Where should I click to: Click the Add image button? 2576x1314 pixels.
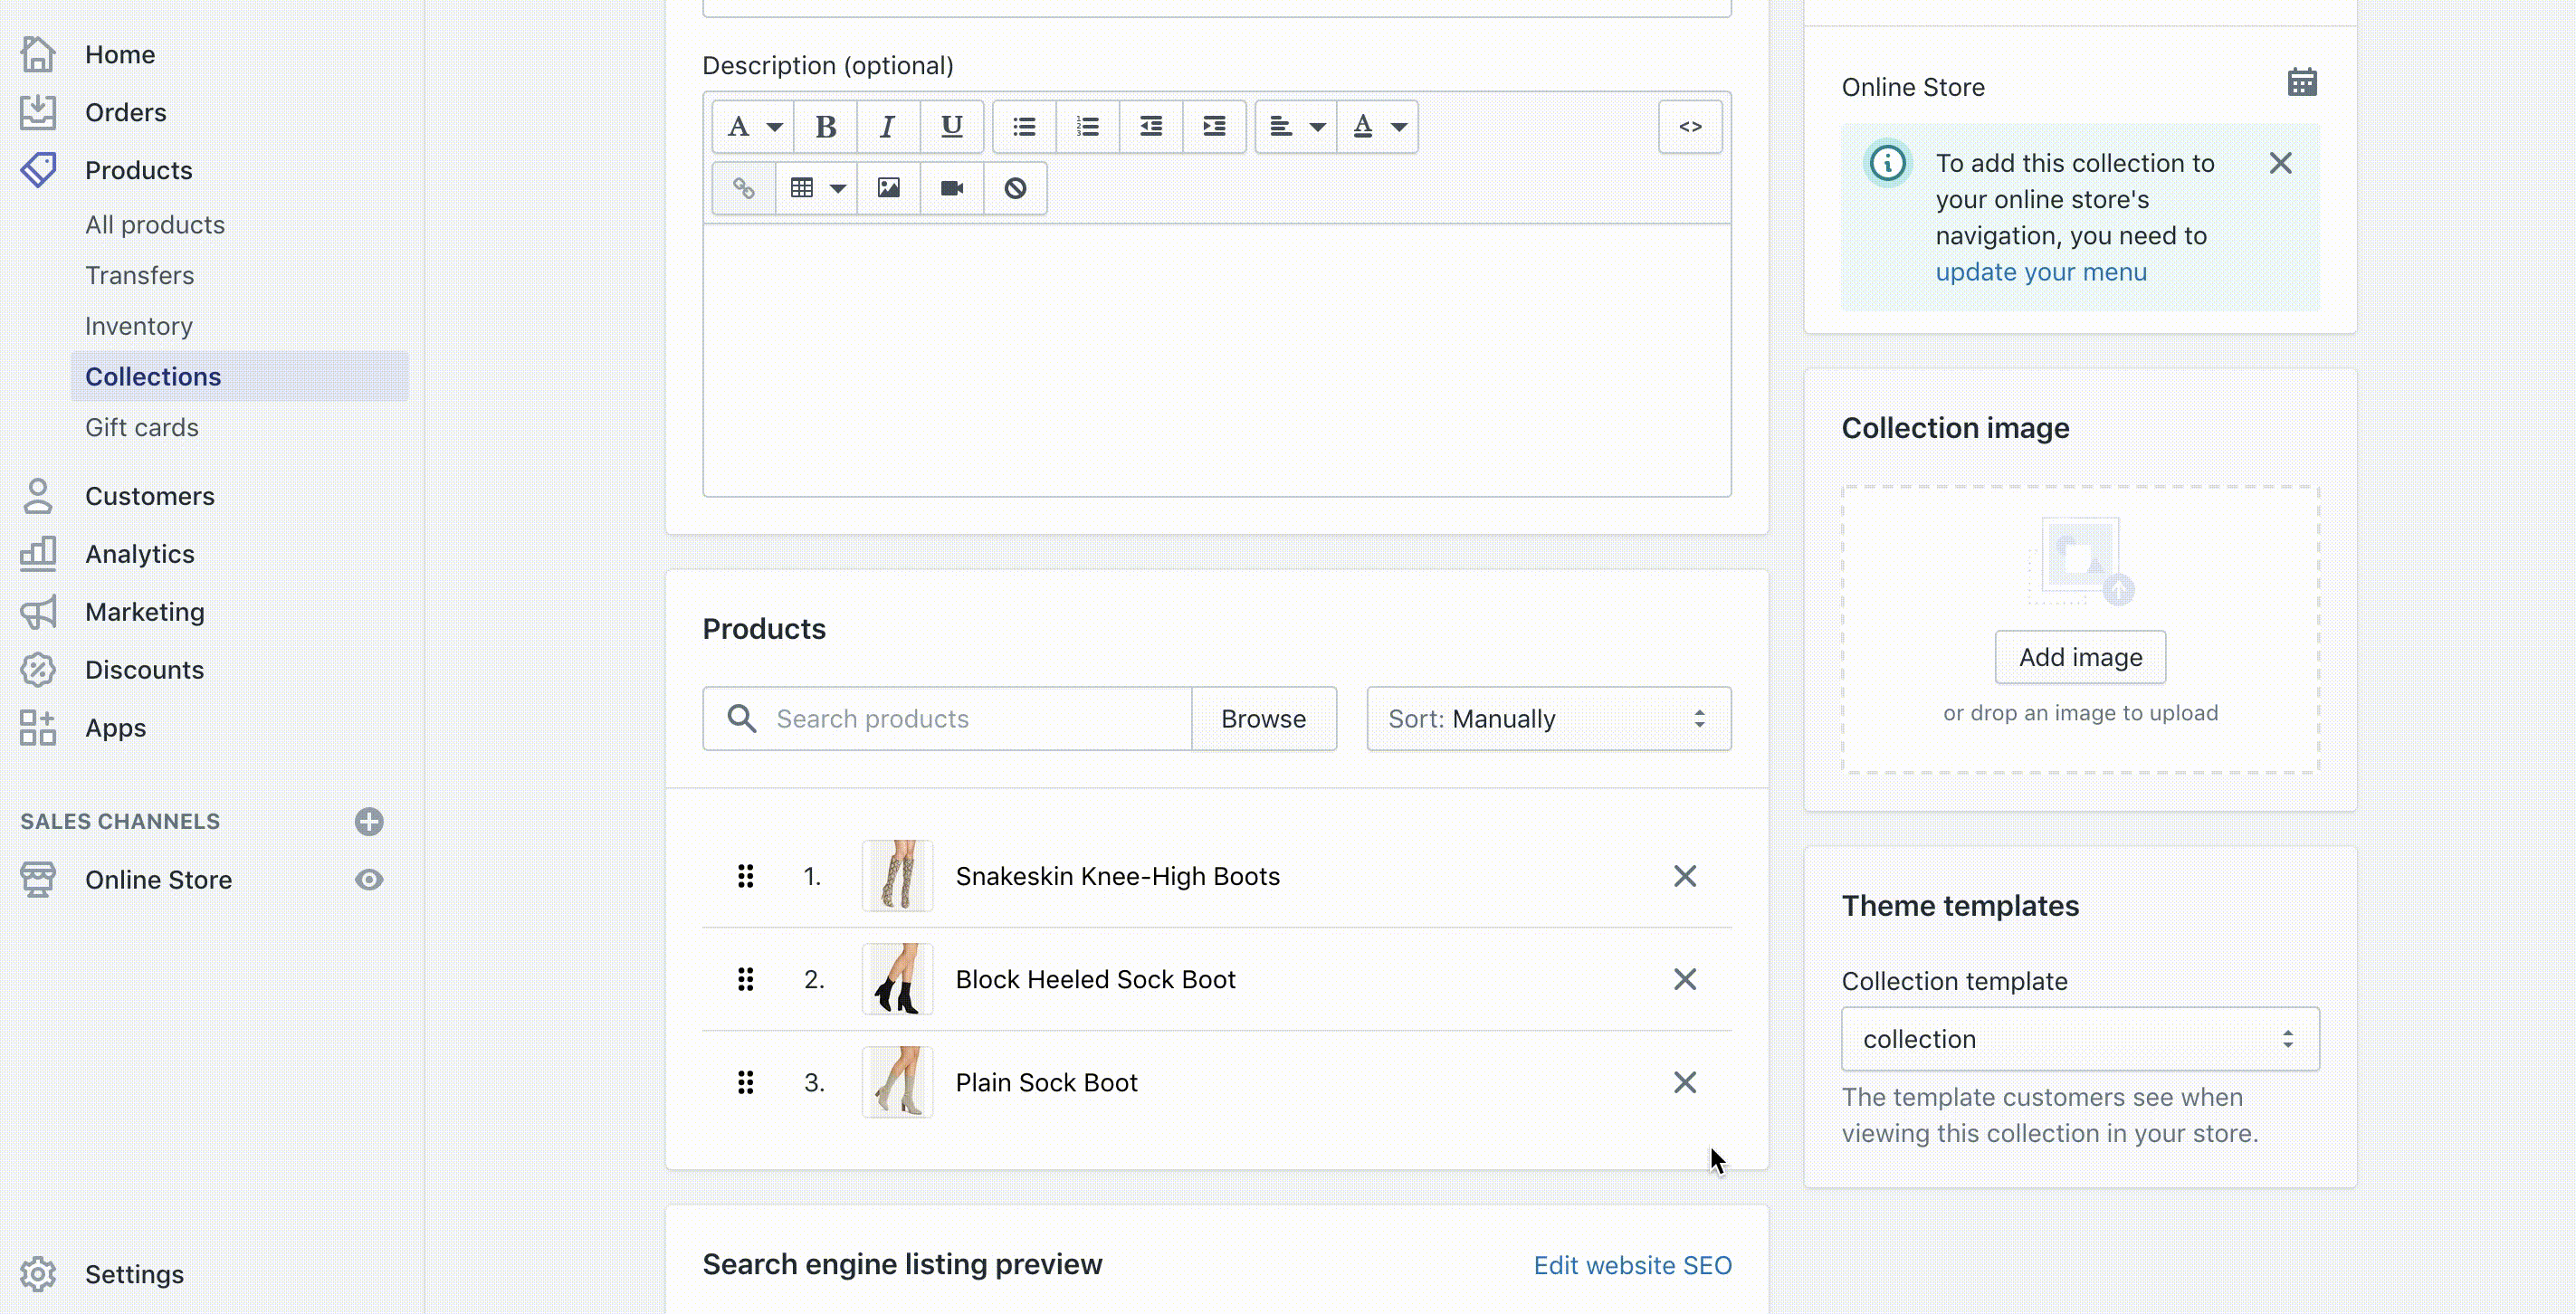tap(2080, 657)
